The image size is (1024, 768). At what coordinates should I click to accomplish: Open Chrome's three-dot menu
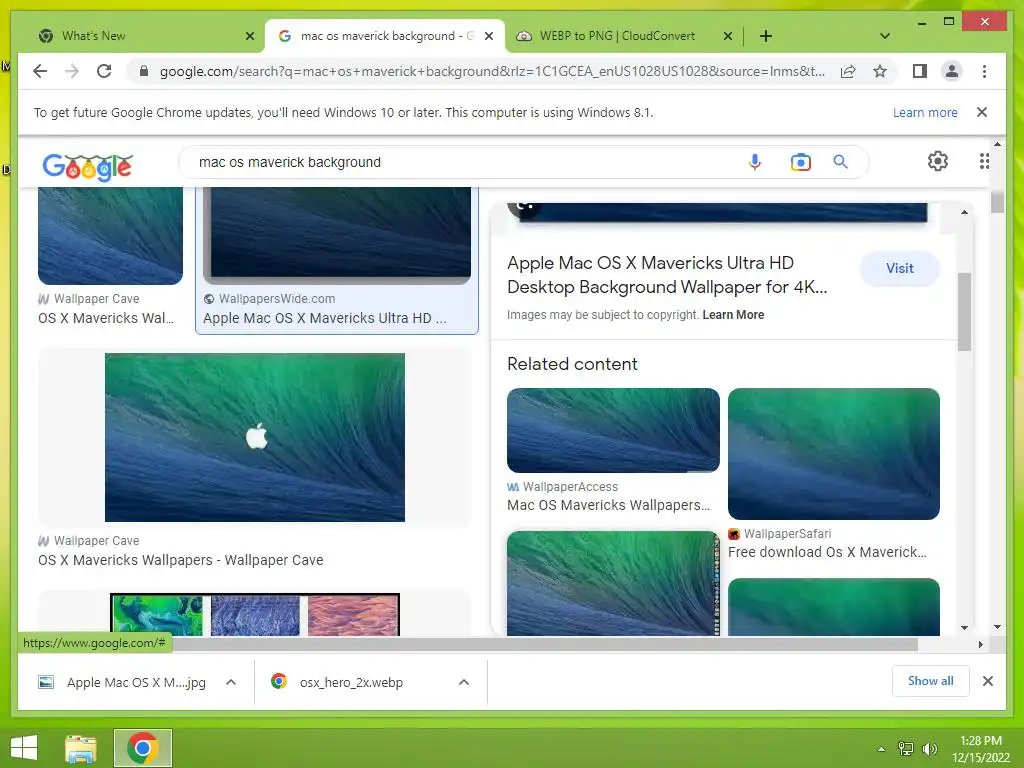pyautogui.click(x=984, y=71)
